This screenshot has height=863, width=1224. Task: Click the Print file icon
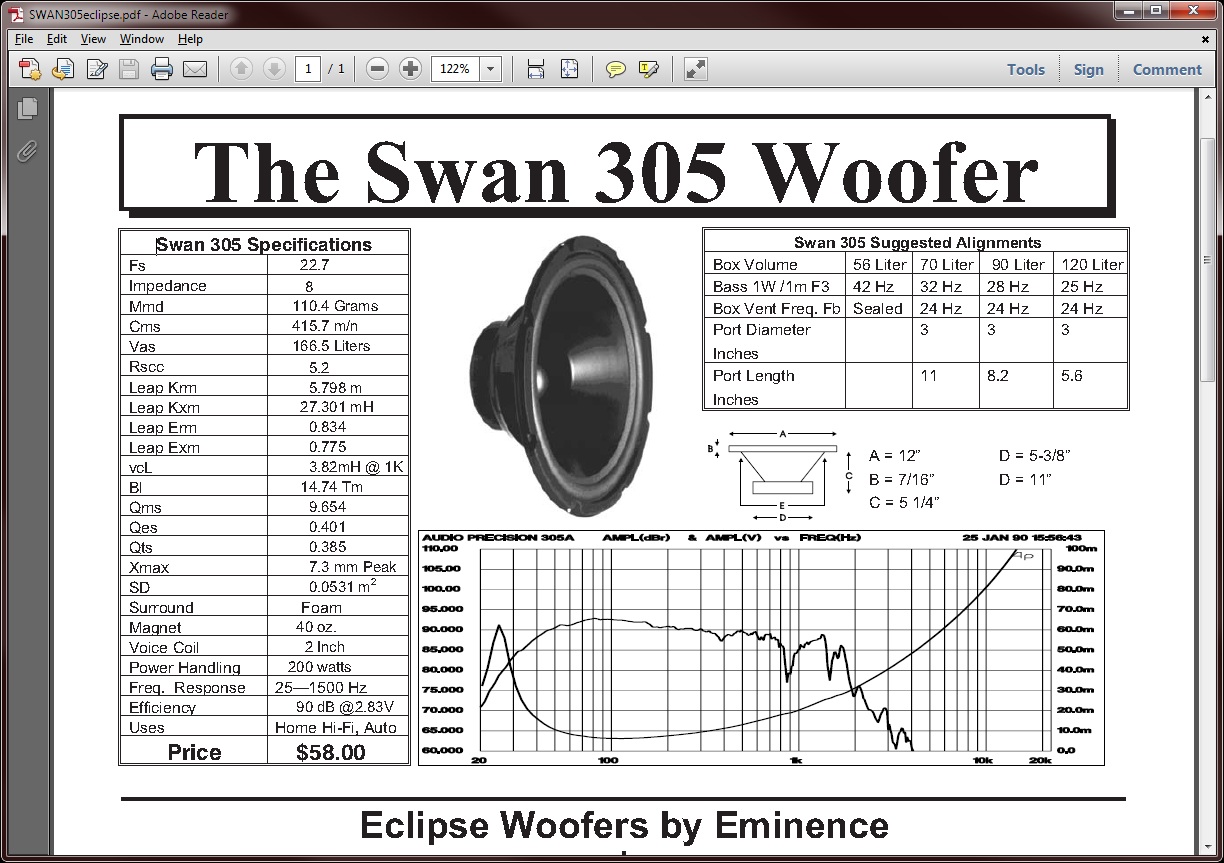coord(162,69)
